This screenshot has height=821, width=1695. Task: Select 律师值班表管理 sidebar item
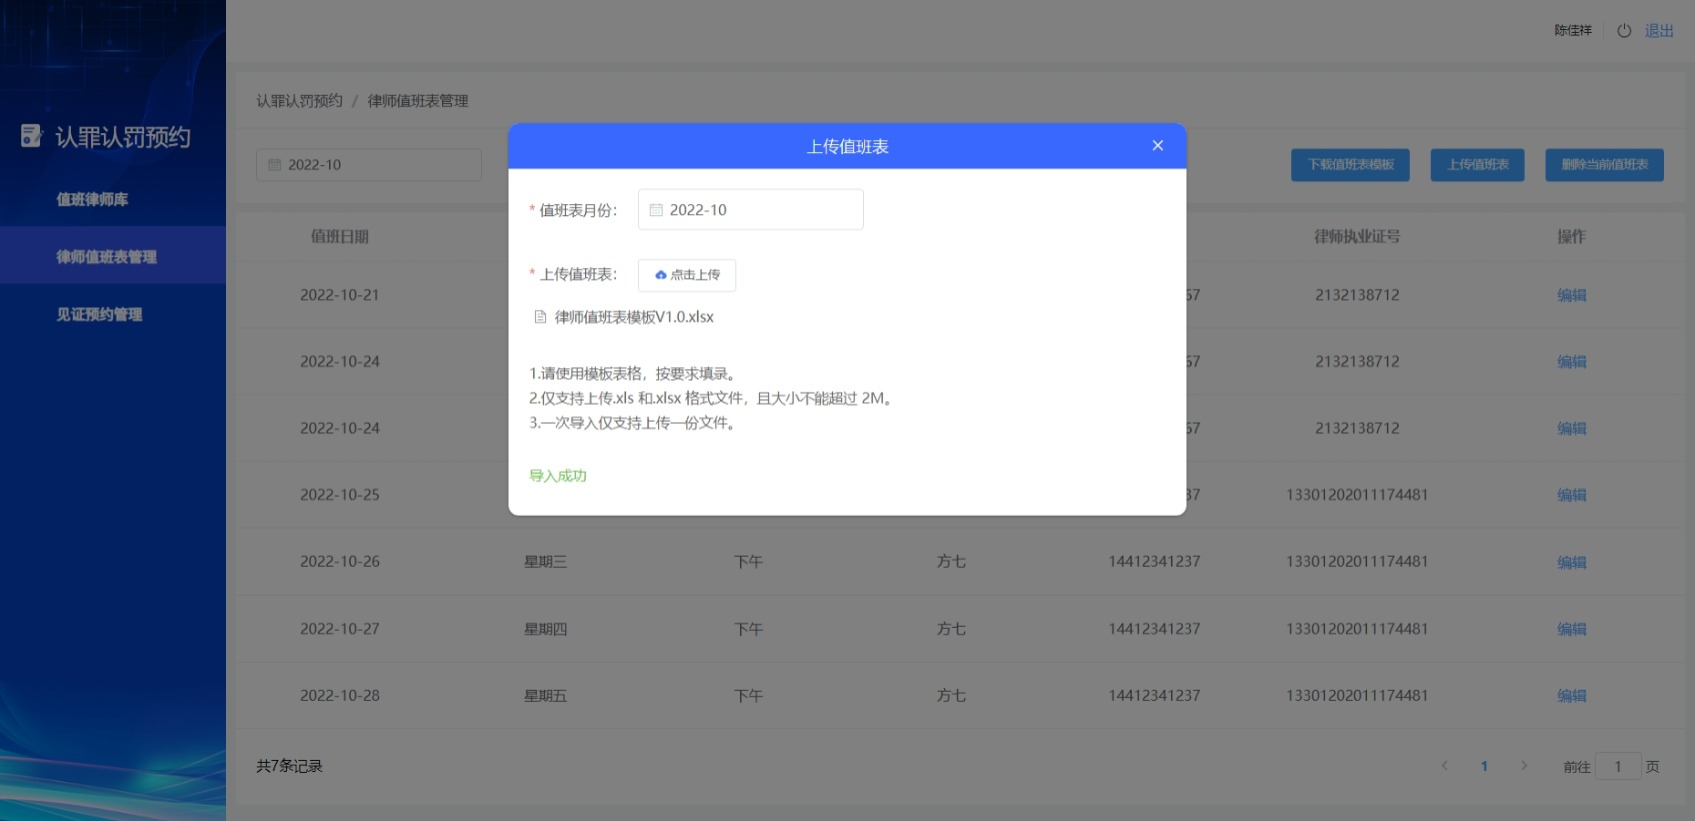tap(106, 257)
